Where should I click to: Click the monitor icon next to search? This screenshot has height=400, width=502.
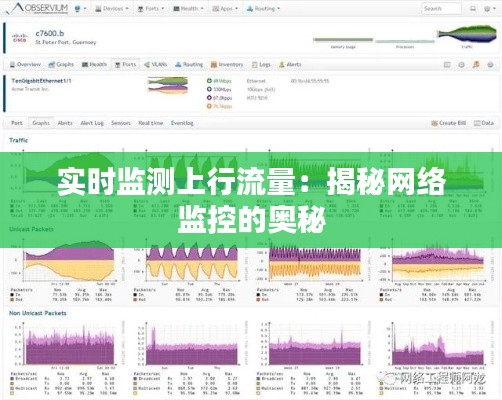click(x=473, y=9)
